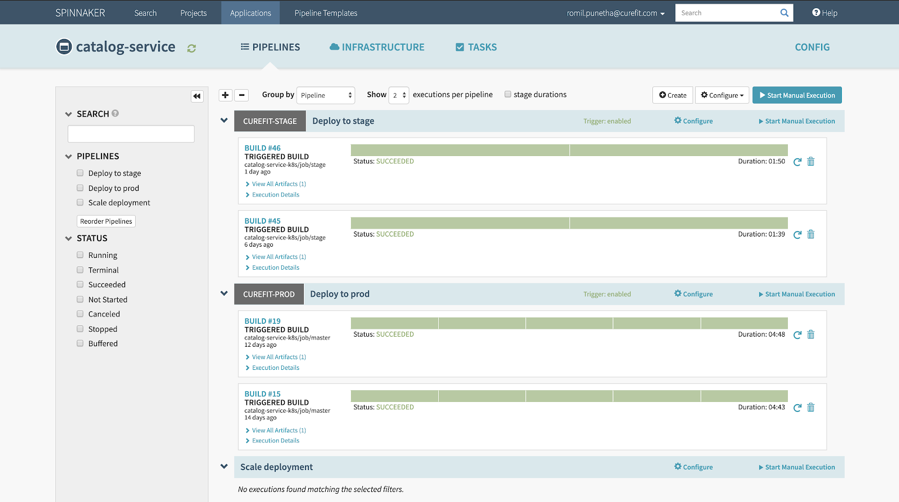Check the Deploy to prod filter
The image size is (899, 502).
80,188
